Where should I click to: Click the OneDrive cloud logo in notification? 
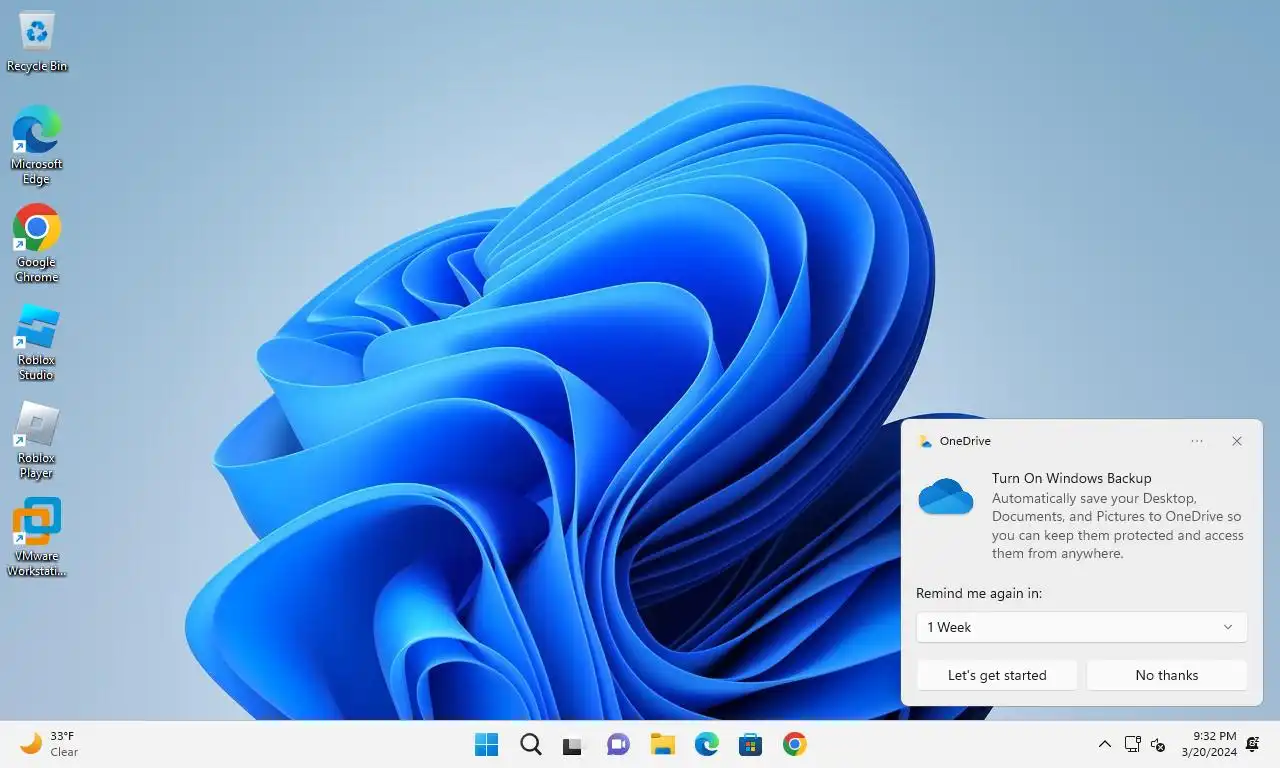[945, 496]
